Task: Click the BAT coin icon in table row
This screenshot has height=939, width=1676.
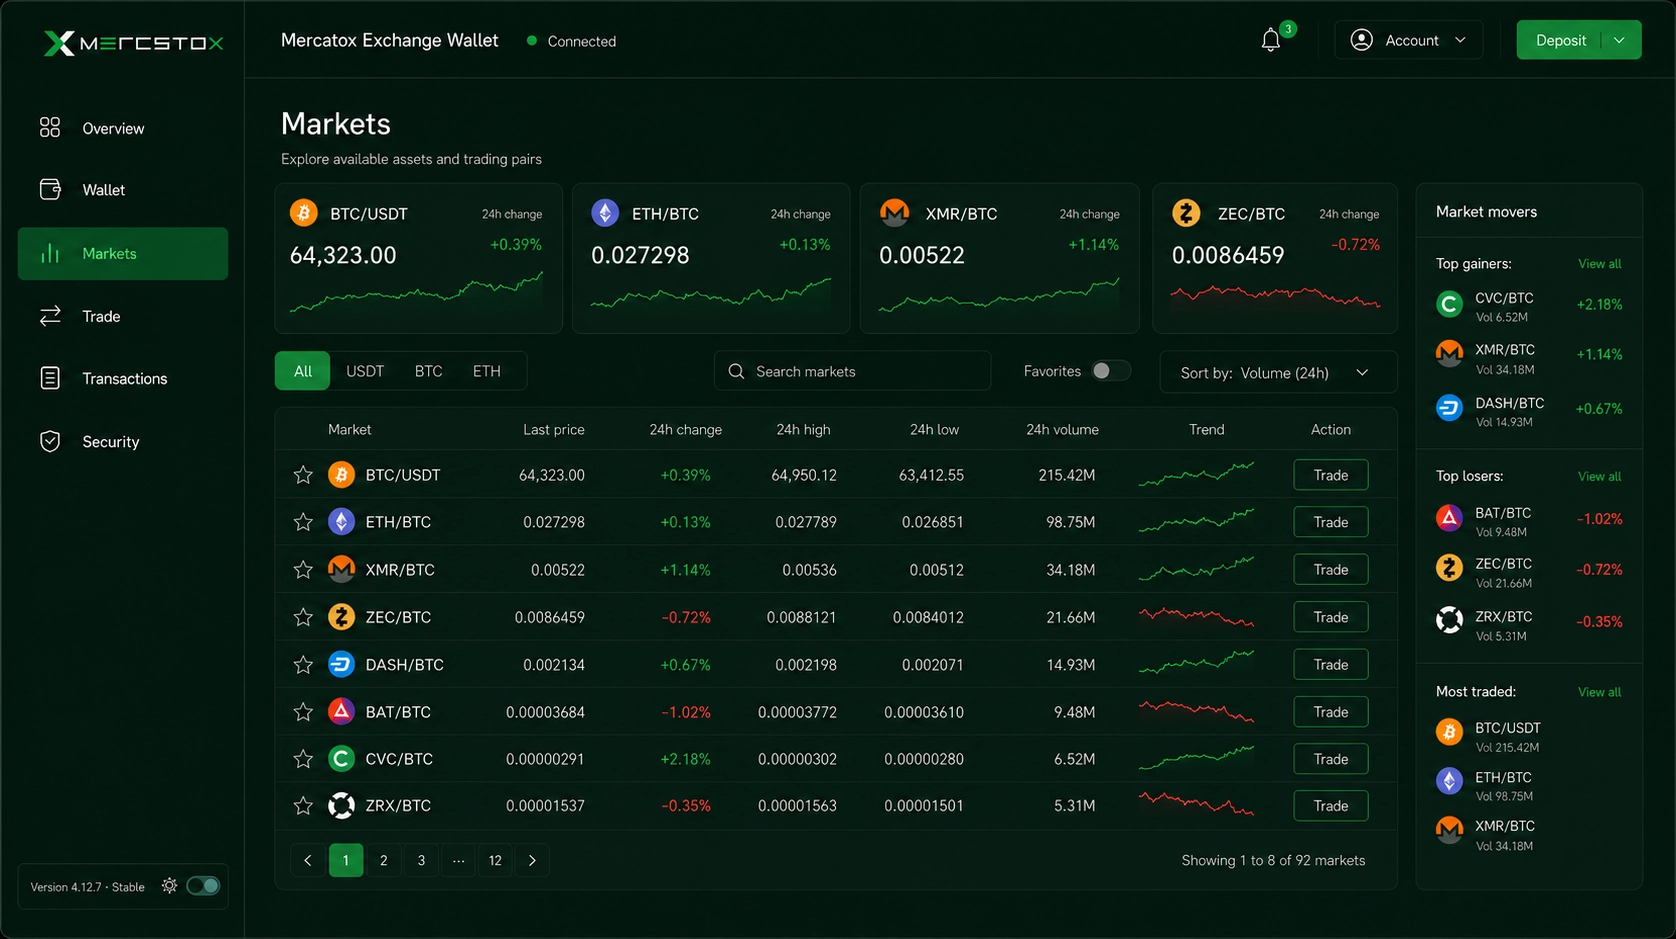Action: (x=341, y=712)
